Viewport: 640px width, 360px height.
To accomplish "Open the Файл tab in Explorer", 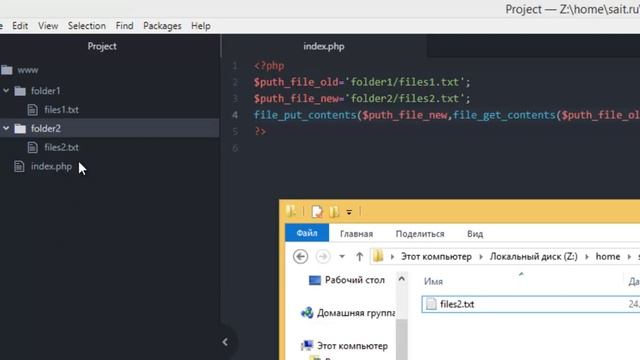I will (x=307, y=233).
